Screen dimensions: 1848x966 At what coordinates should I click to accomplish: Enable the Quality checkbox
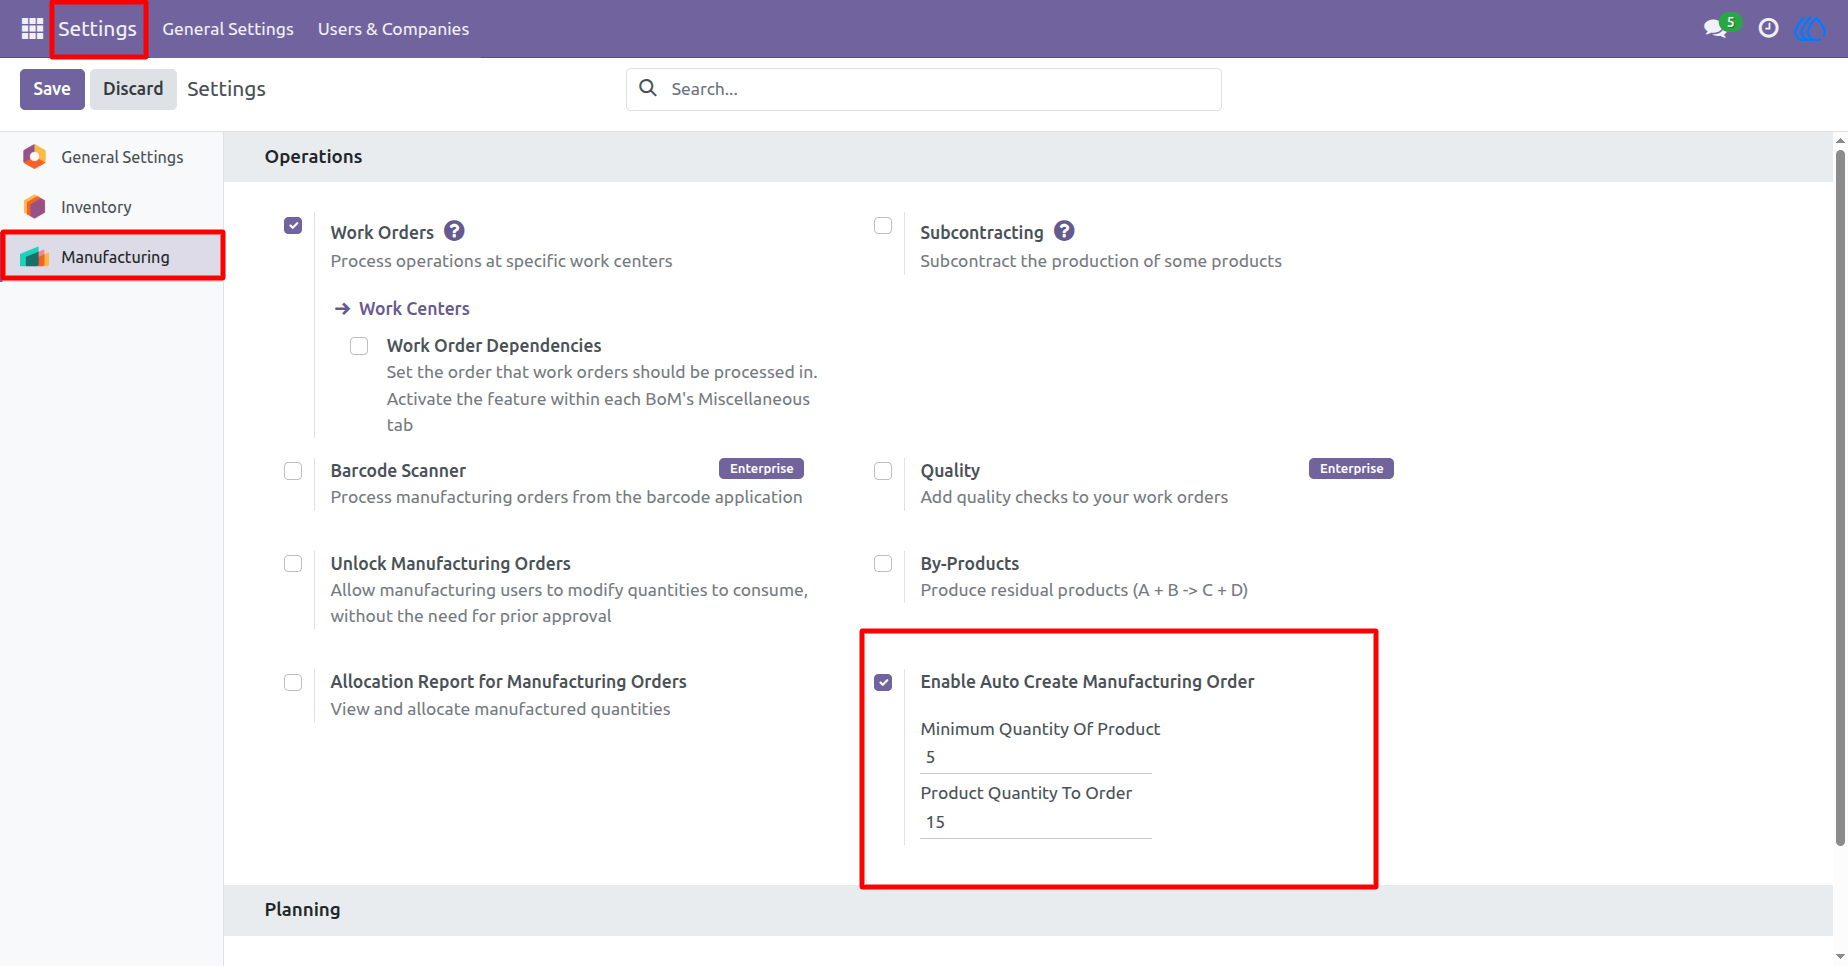click(x=883, y=471)
